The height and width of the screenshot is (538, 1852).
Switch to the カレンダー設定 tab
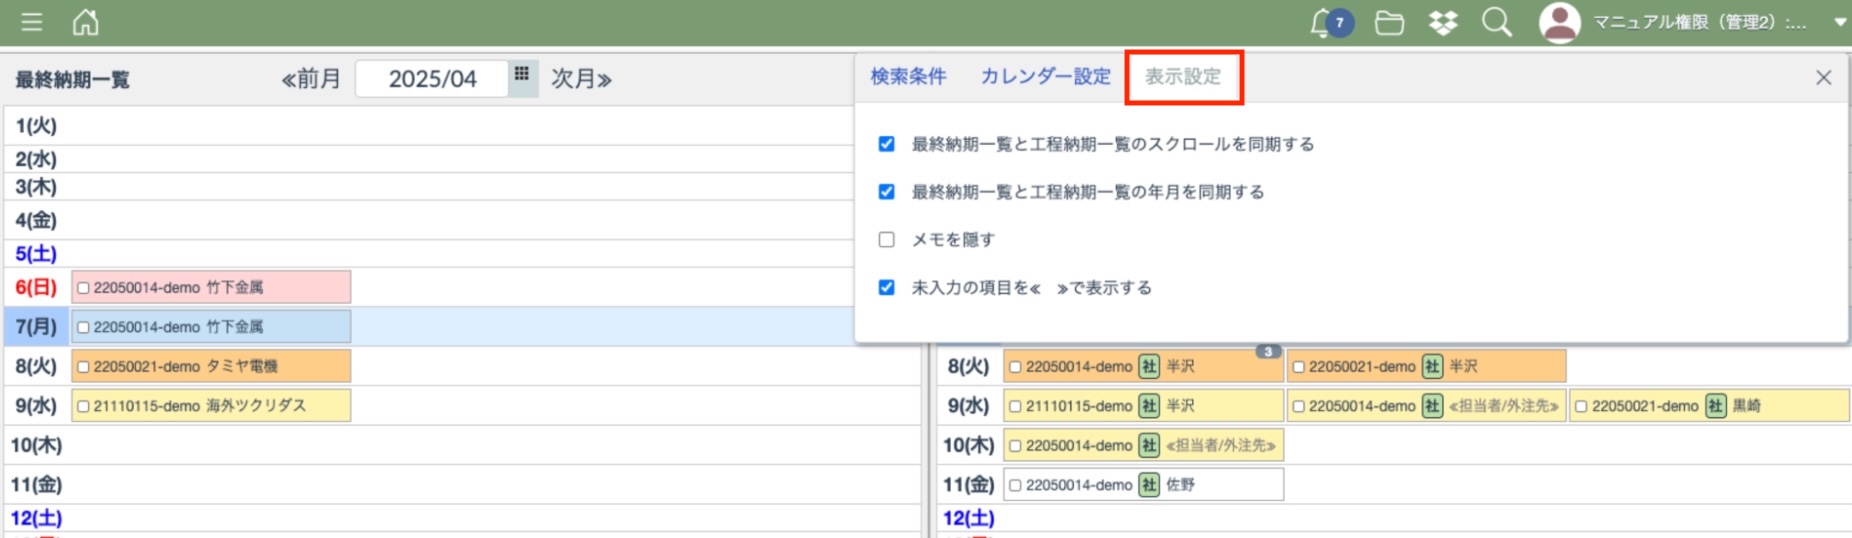click(x=1045, y=77)
